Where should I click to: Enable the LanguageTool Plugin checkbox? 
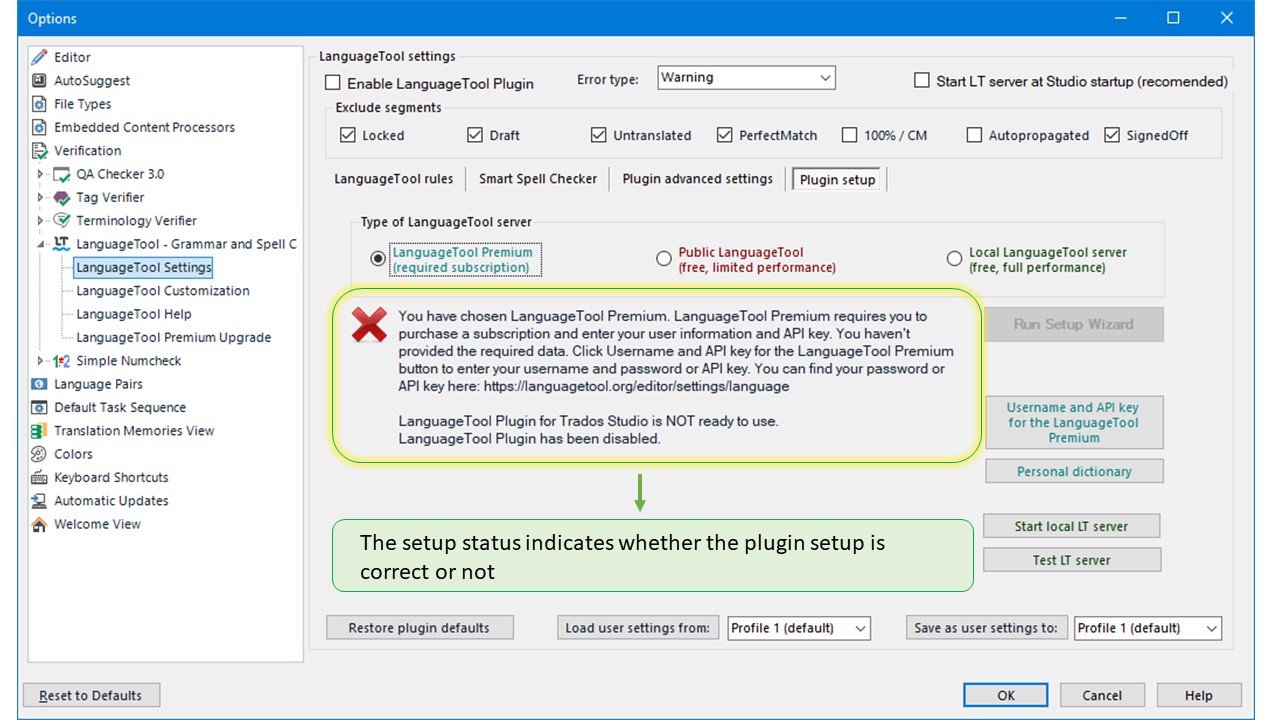click(x=332, y=83)
